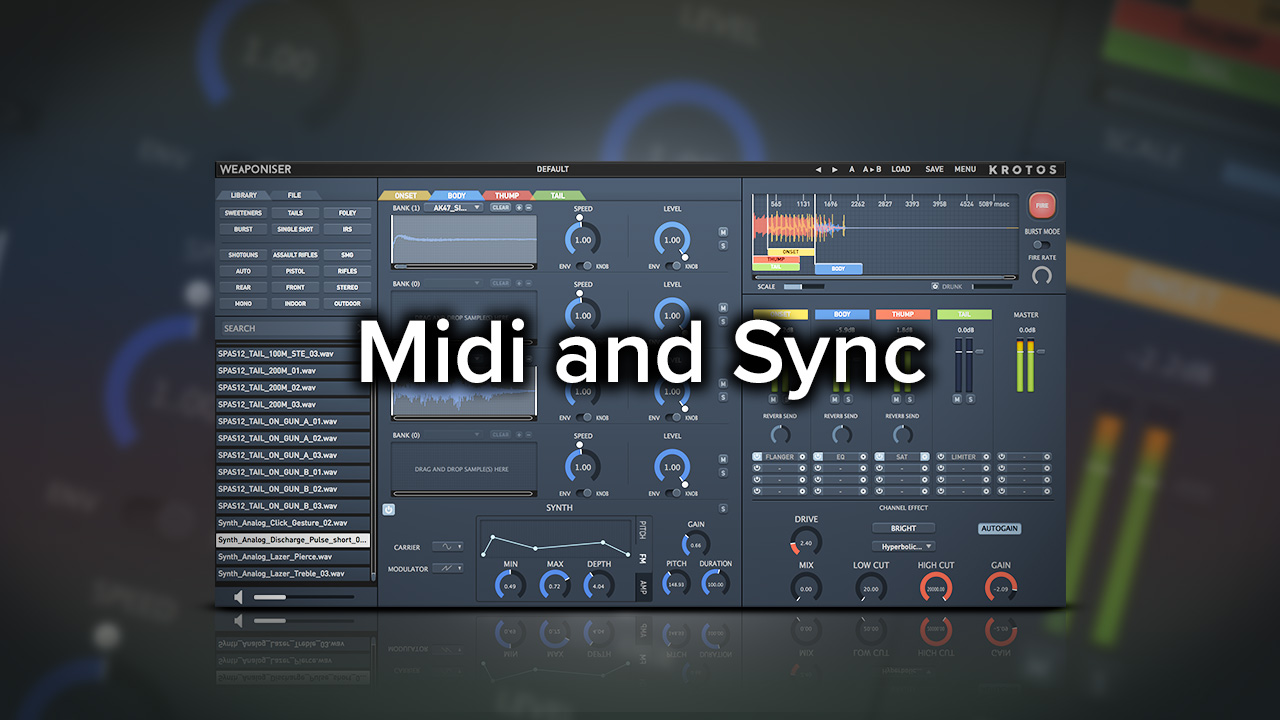Click the Bright button
The height and width of the screenshot is (720, 1280).
click(x=903, y=528)
